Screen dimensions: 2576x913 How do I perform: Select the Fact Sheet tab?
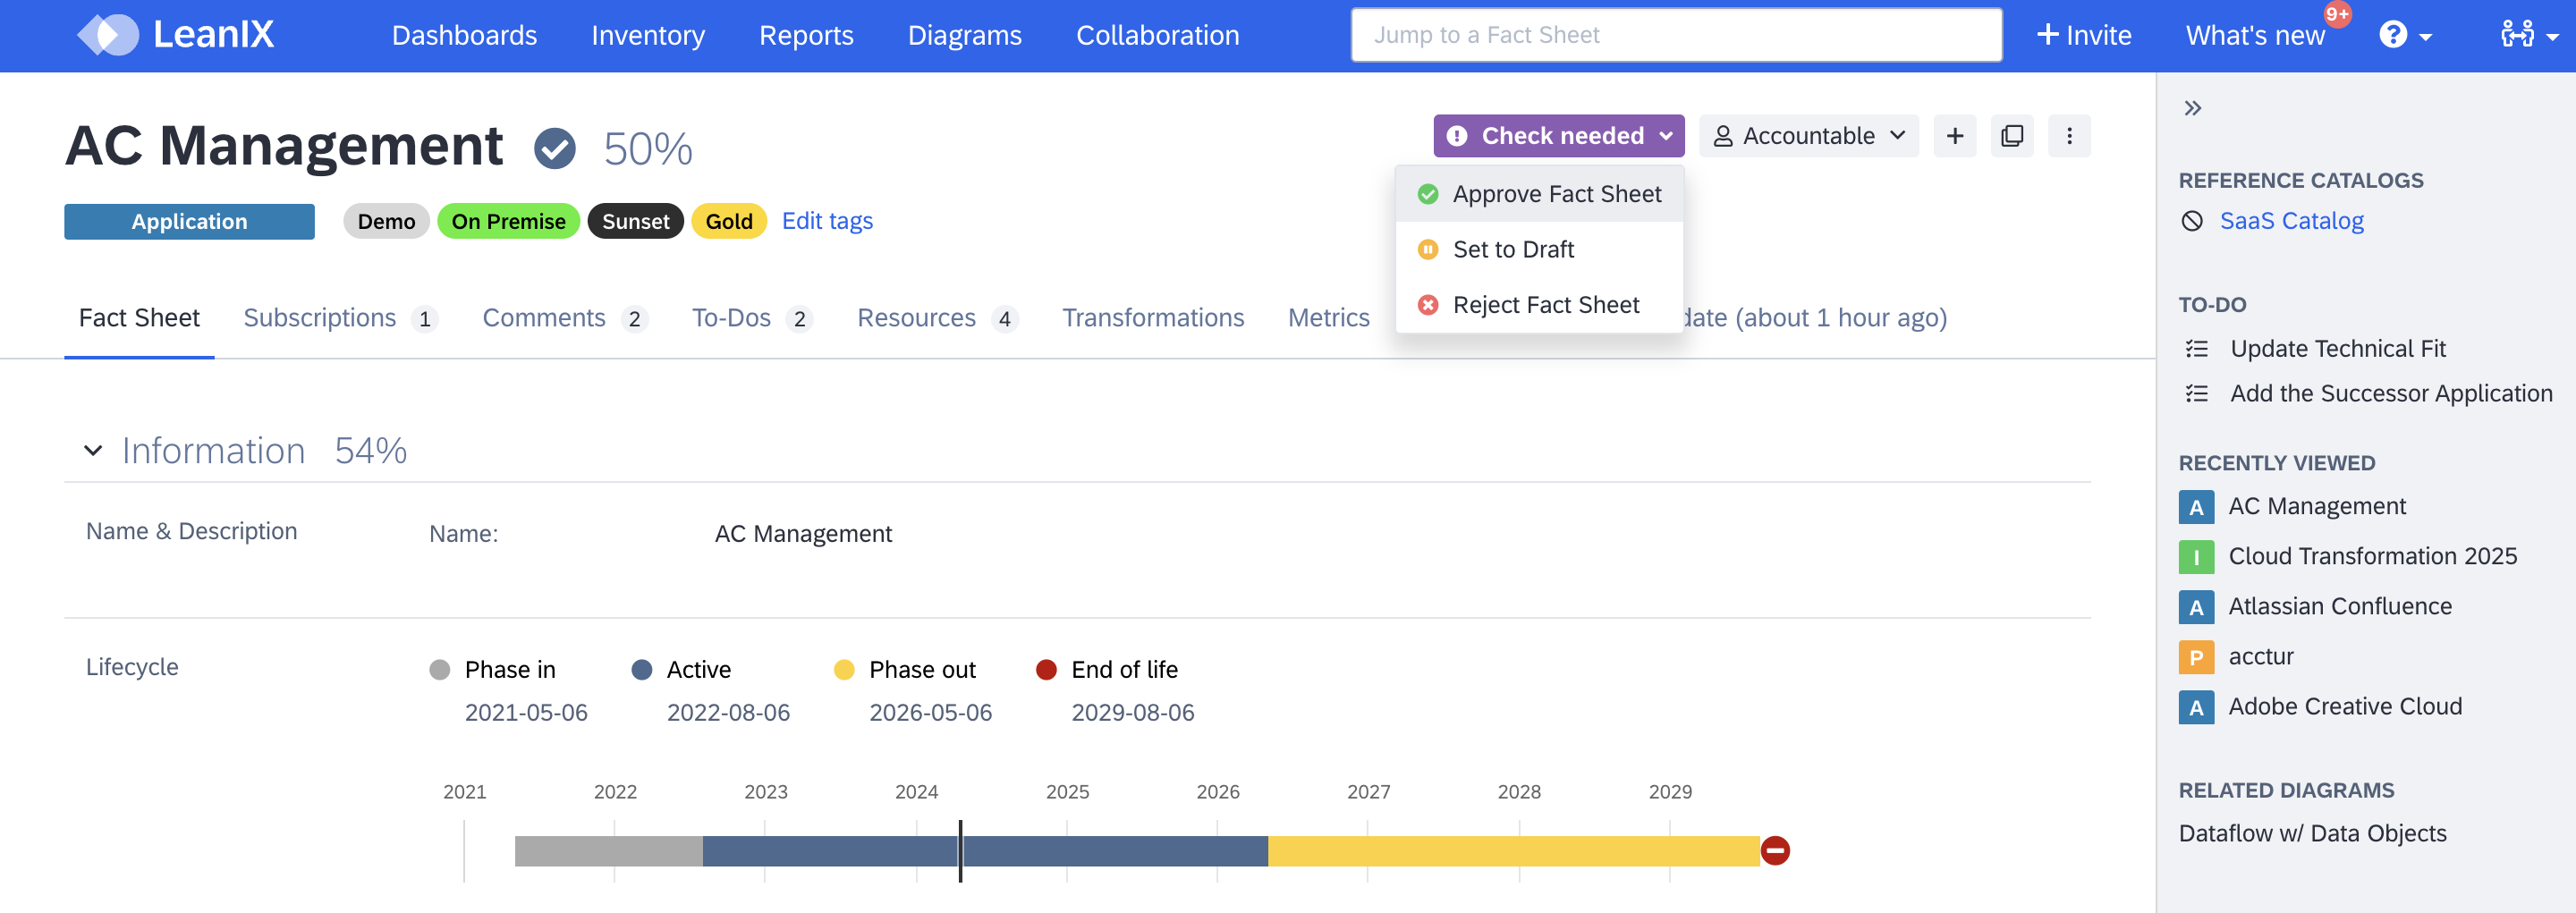(139, 318)
